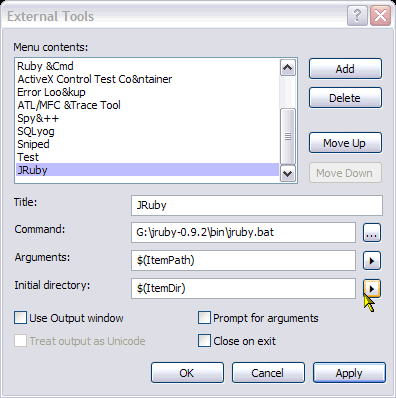Toggle Close on exit checkbox

pyautogui.click(x=204, y=341)
